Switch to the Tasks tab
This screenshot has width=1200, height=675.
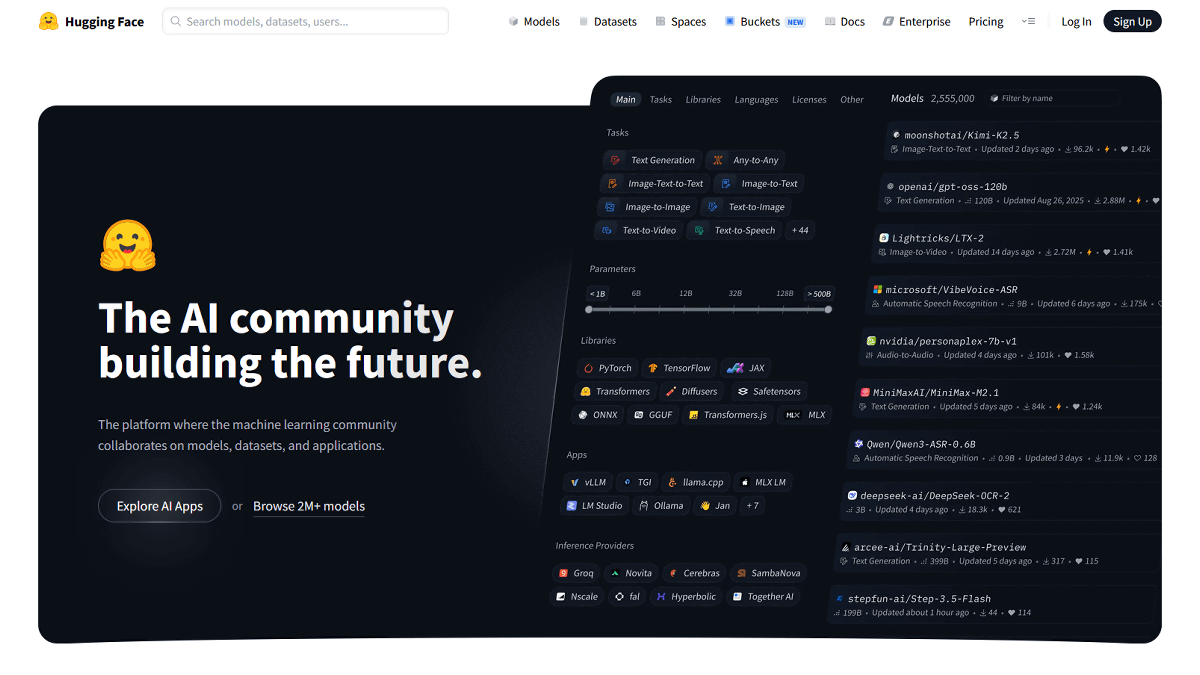point(661,99)
